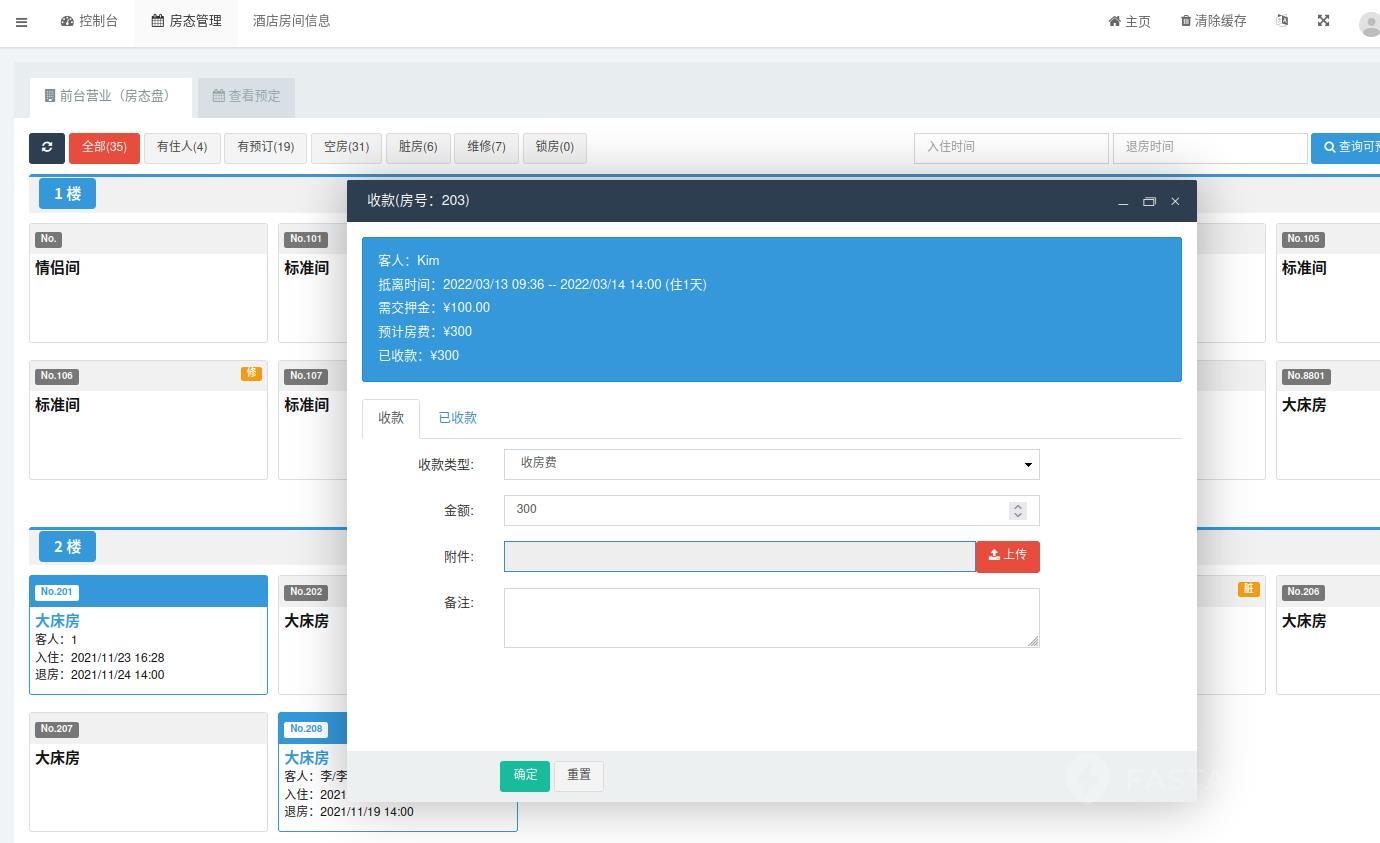This screenshot has width=1380, height=843.
Task: Open occupied room No.201 card
Action: [x=148, y=635]
